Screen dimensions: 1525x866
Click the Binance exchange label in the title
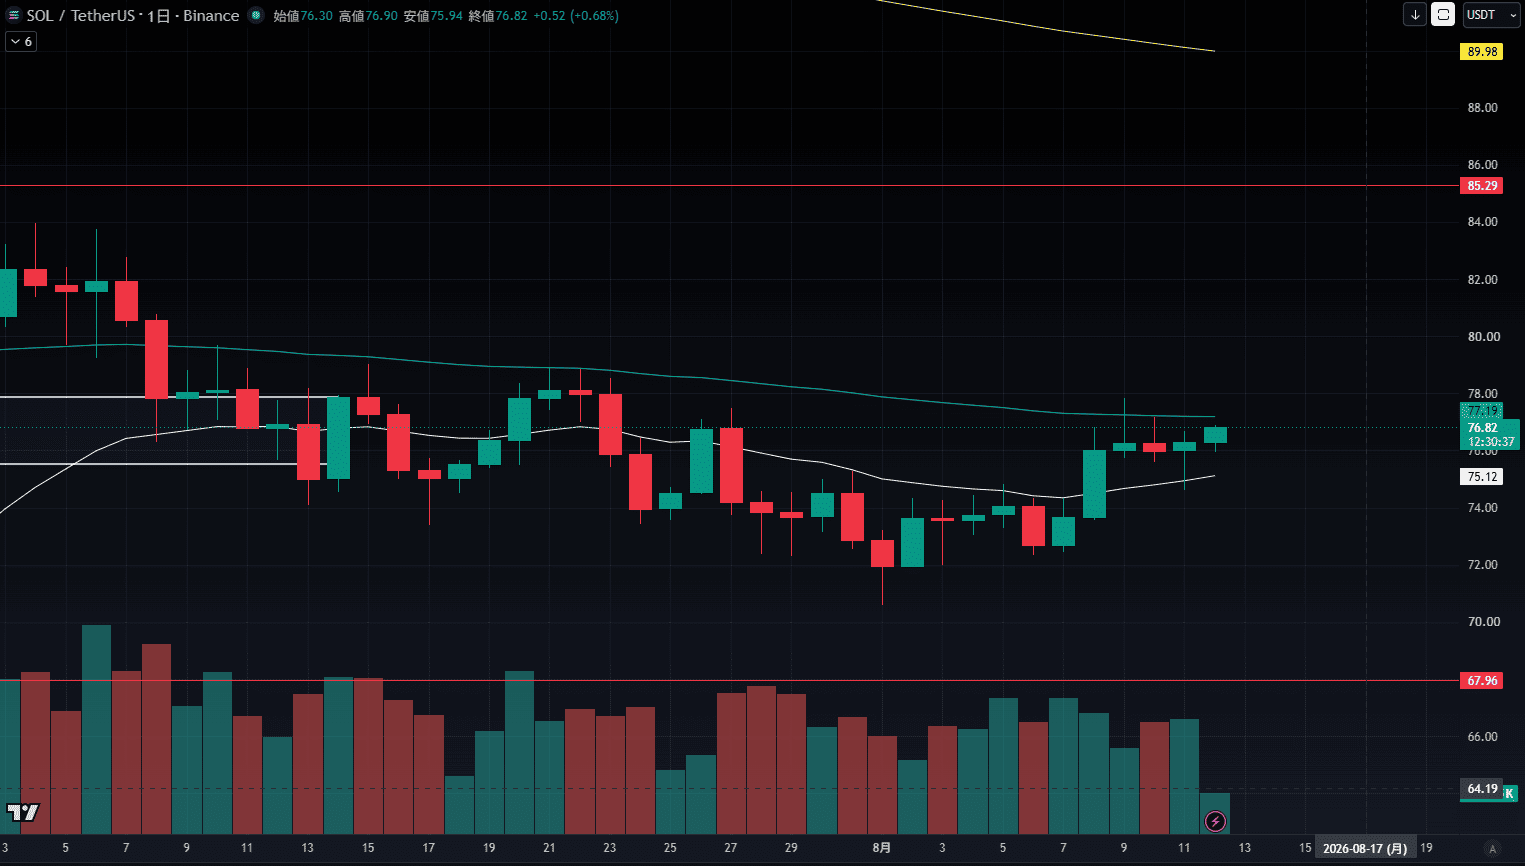pyautogui.click(x=211, y=16)
